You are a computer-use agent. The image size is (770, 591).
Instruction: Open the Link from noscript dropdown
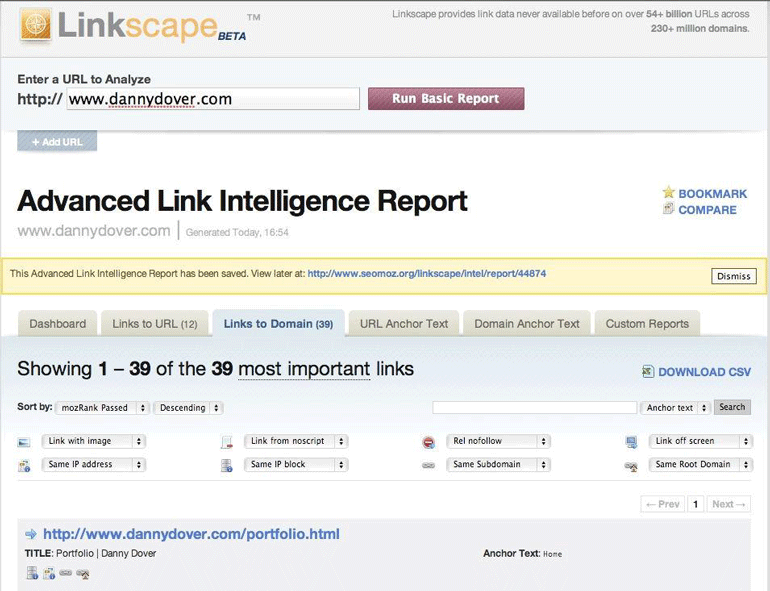click(x=296, y=441)
